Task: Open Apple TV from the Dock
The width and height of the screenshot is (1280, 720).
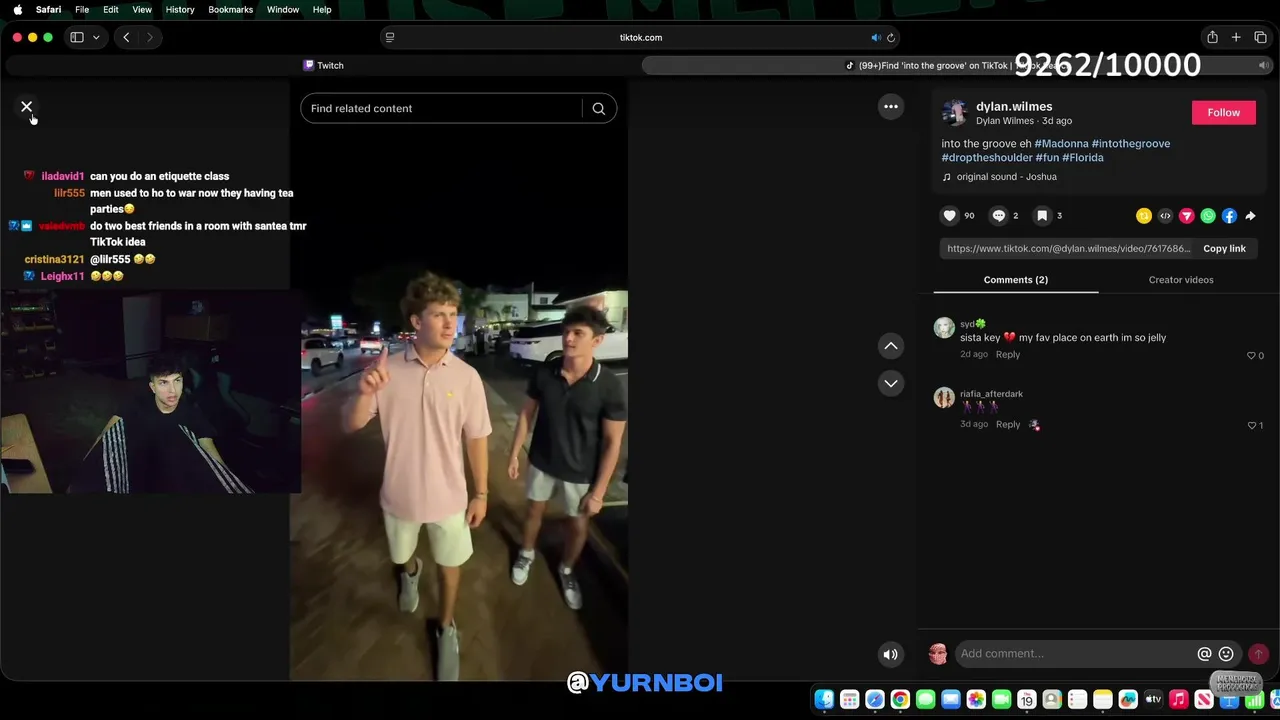Action: click(x=1153, y=699)
